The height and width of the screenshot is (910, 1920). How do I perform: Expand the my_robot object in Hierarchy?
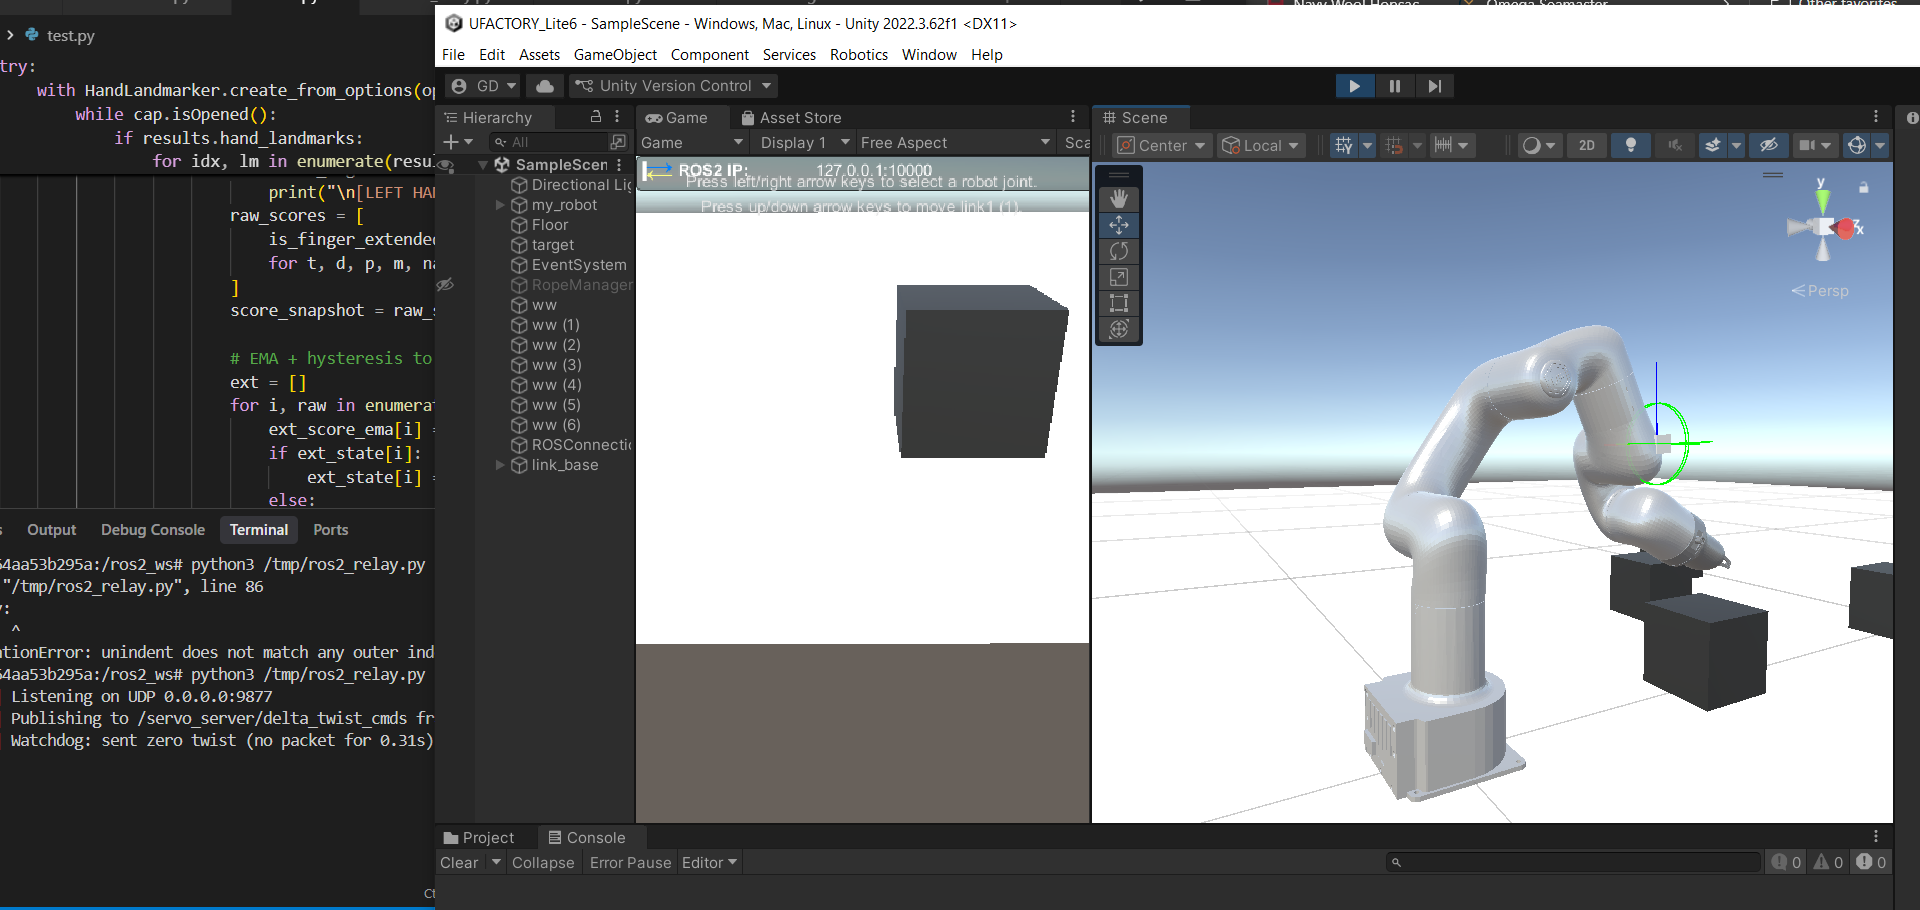pos(500,205)
